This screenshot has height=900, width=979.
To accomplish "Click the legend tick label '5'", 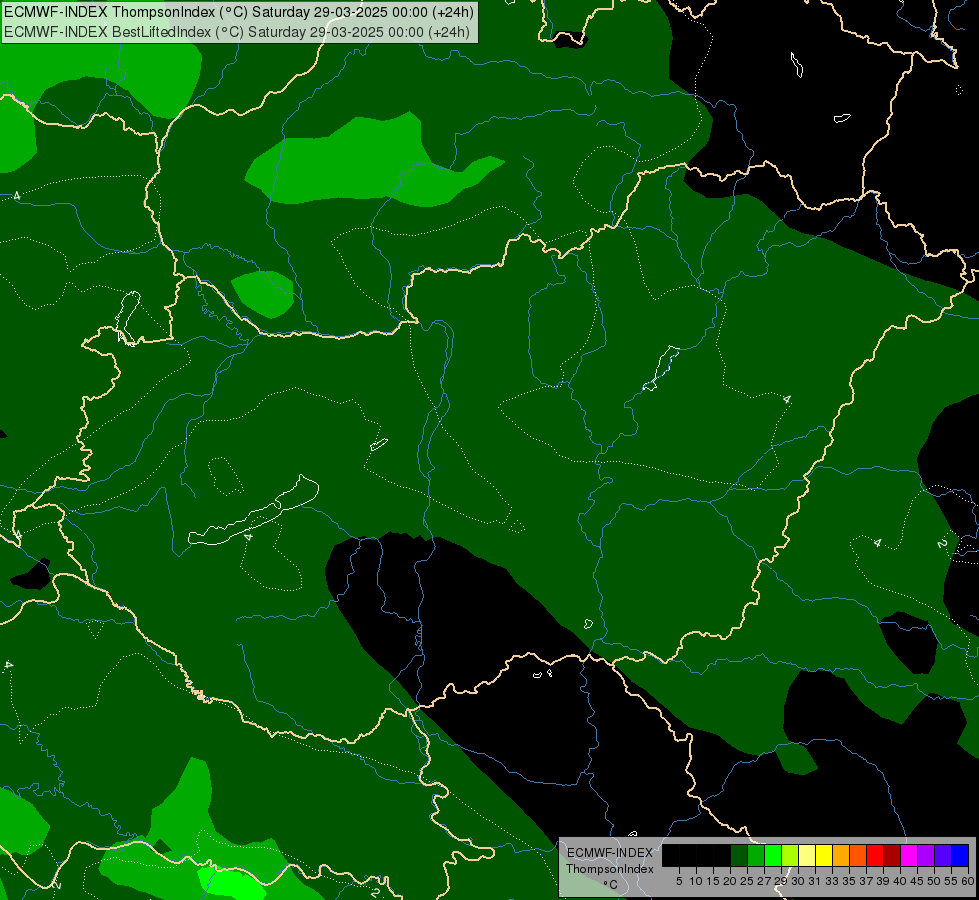I will click(x=679, y=881).
